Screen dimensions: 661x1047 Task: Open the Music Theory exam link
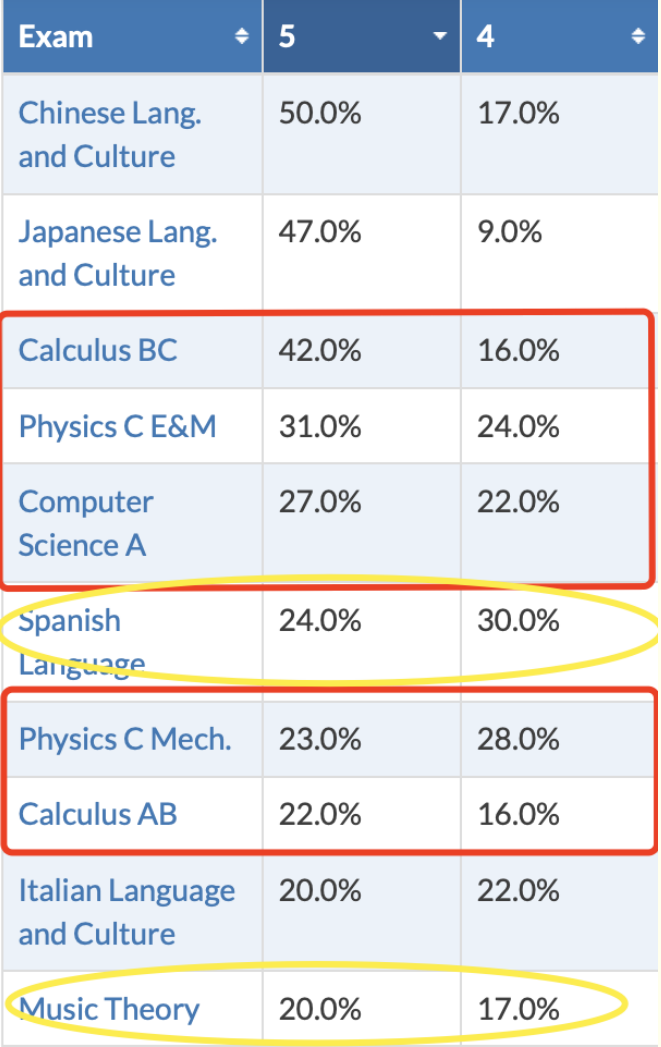tap(109, 1009)
